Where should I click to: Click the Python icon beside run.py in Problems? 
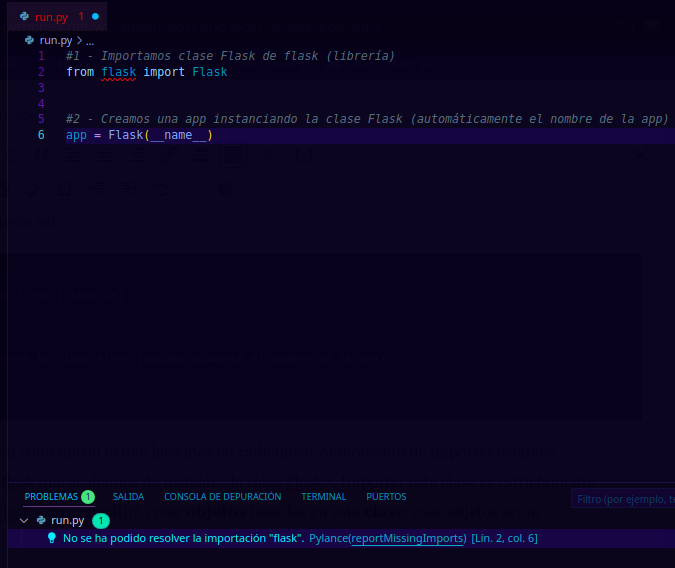pyautogui.click(x=41, y=520)
